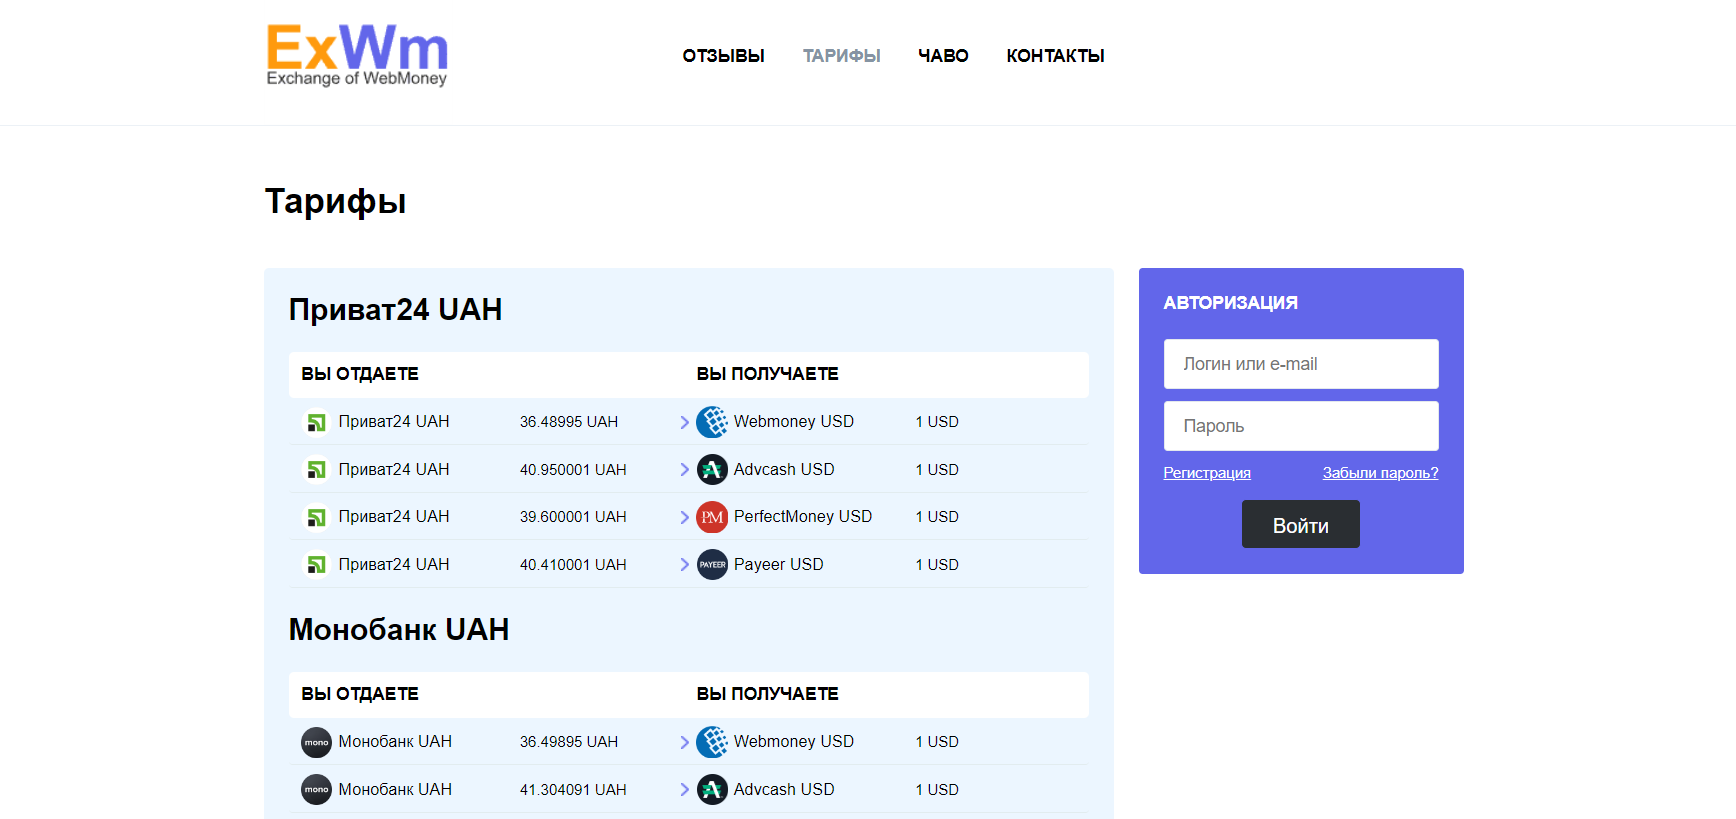Screen dimensions: 1736x819
Task: Open the Тарифы menu item
Action: coord(841,56)
